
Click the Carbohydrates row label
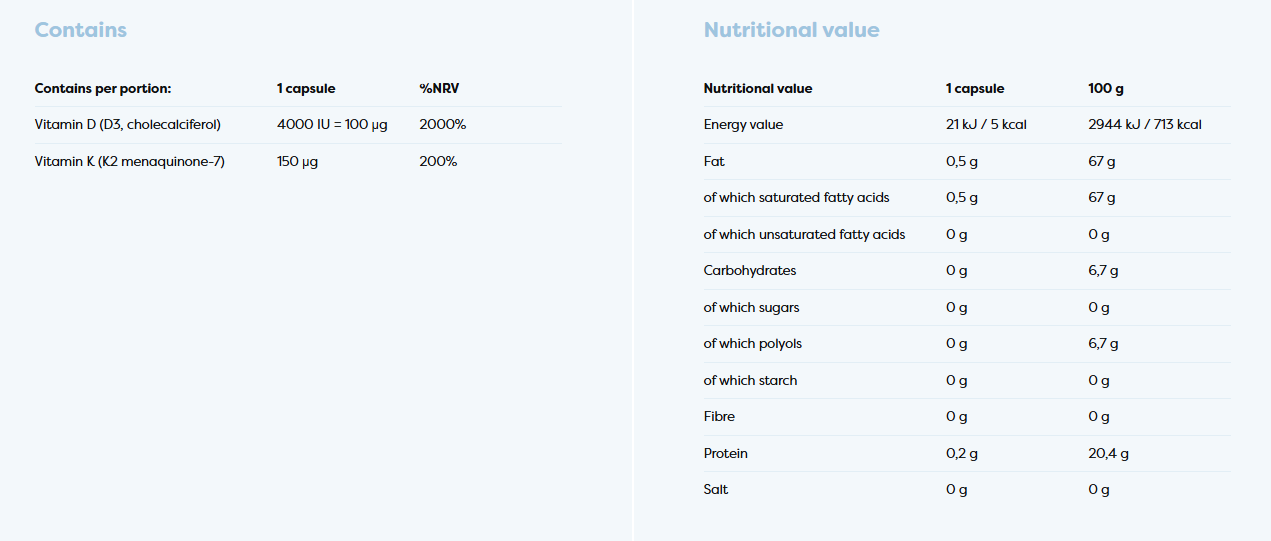750,270
